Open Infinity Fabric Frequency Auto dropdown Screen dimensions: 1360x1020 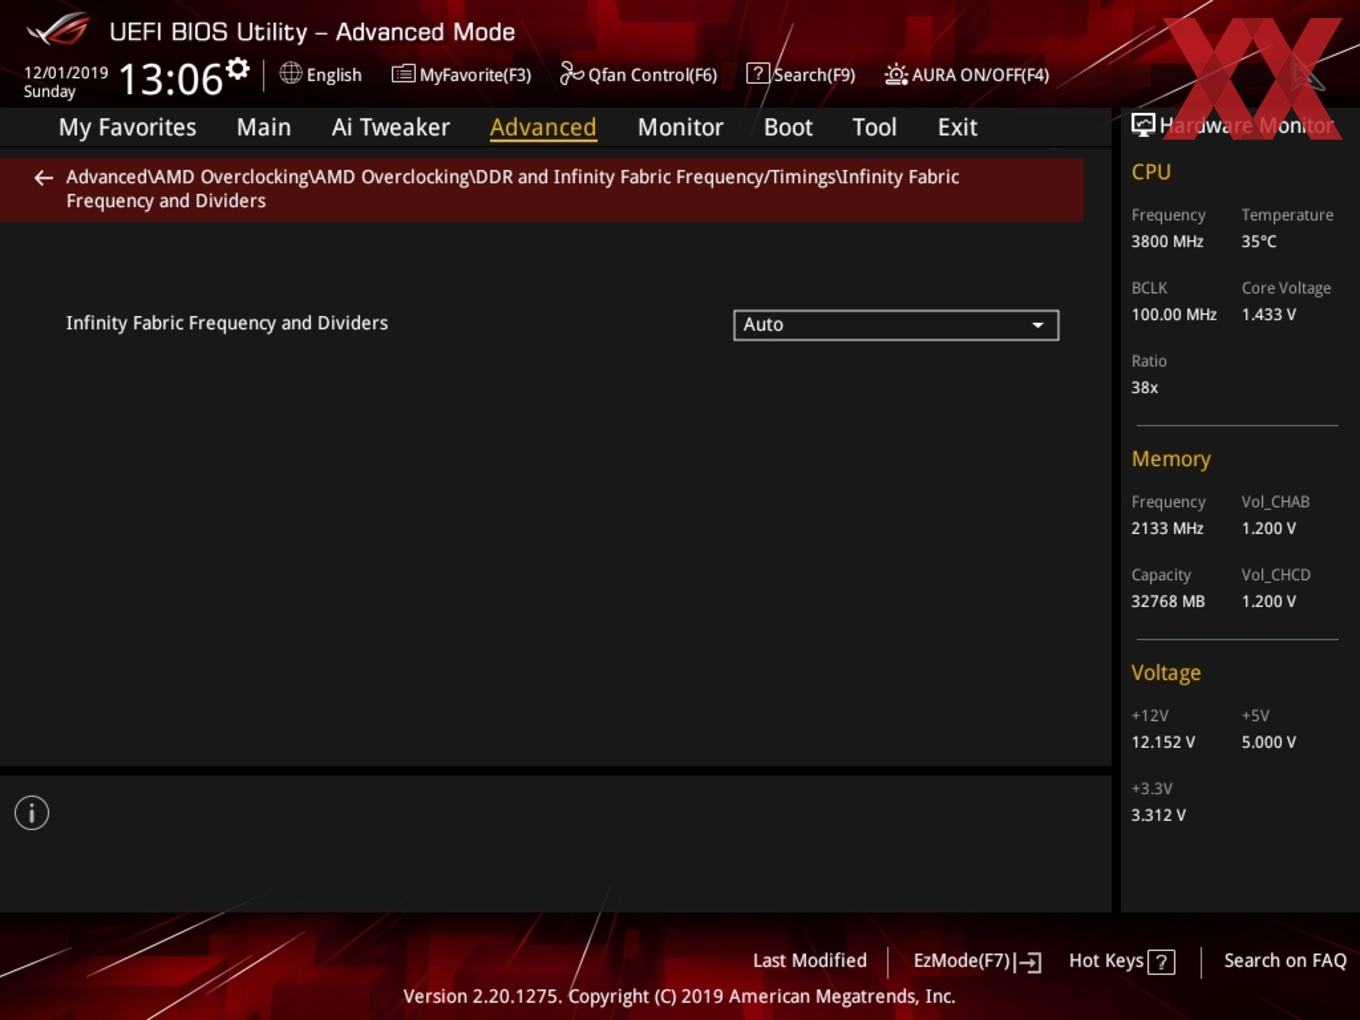coord(896,325)
